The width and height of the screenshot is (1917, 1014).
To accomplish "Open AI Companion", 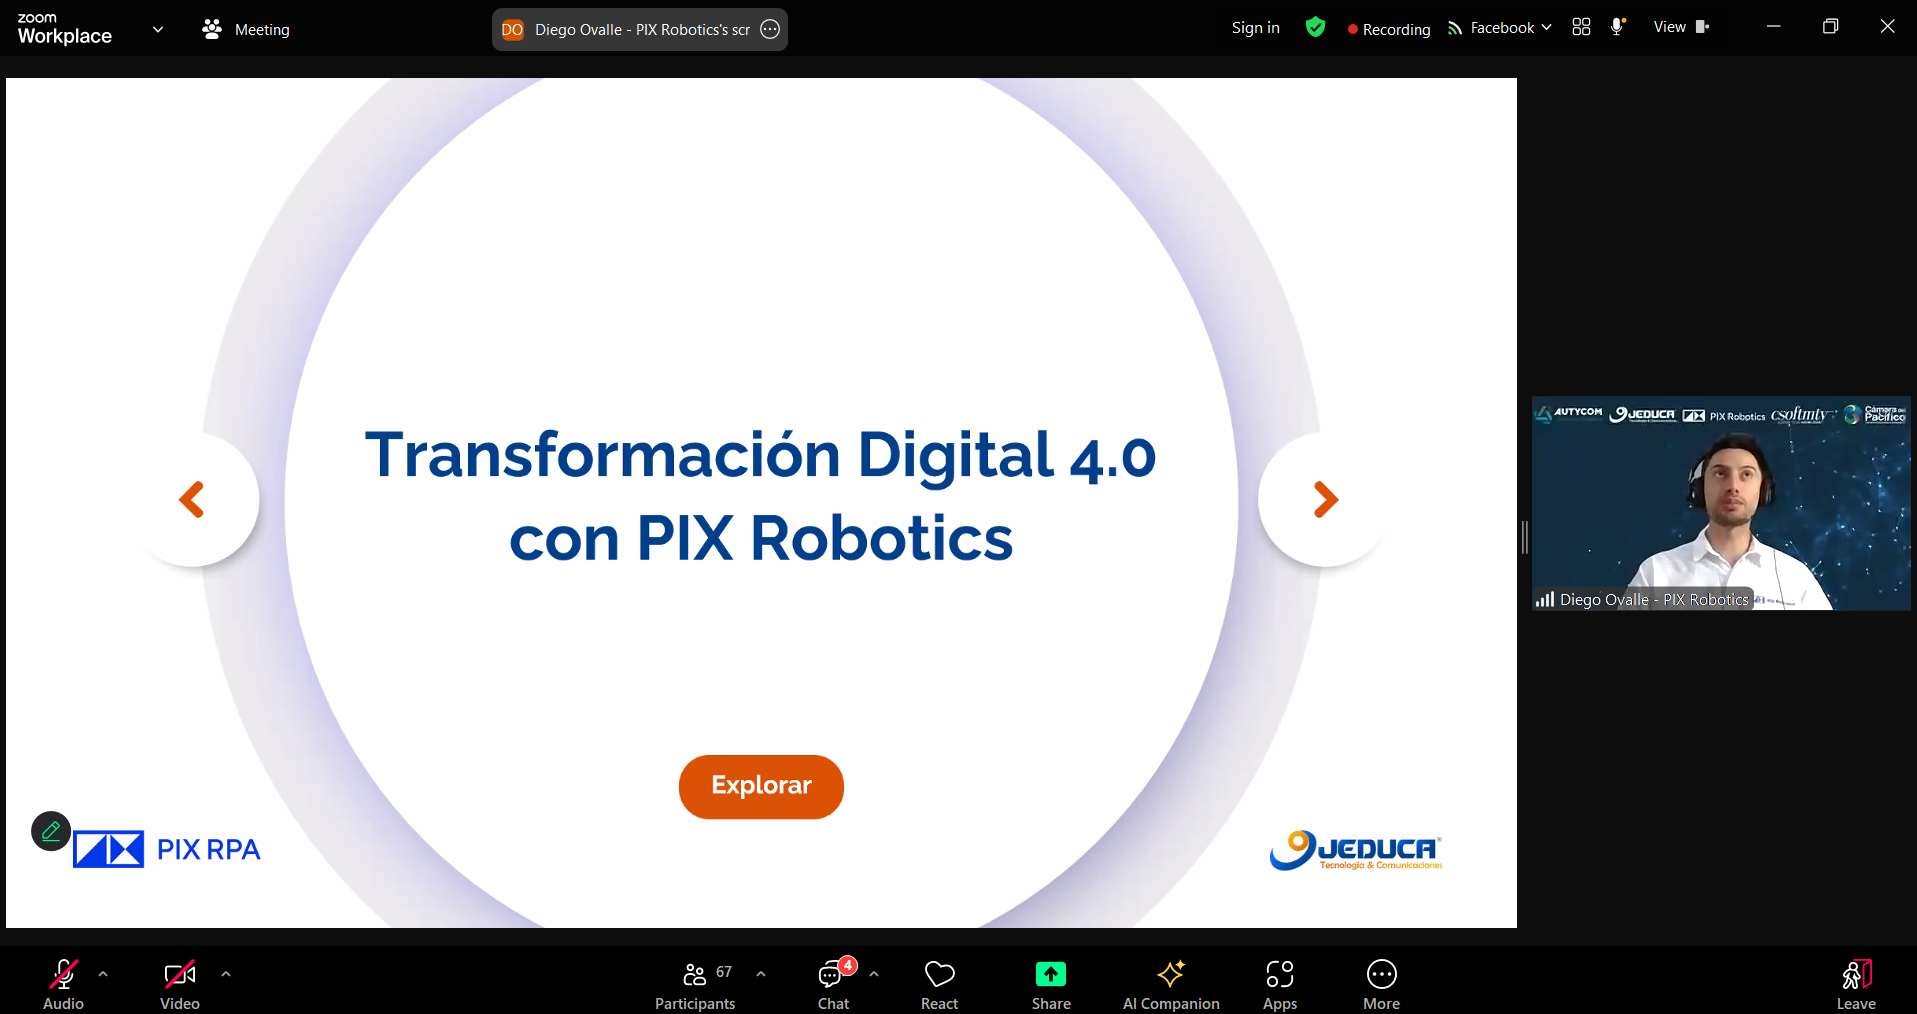I will pyautogui.click(x=1171, y=984).
